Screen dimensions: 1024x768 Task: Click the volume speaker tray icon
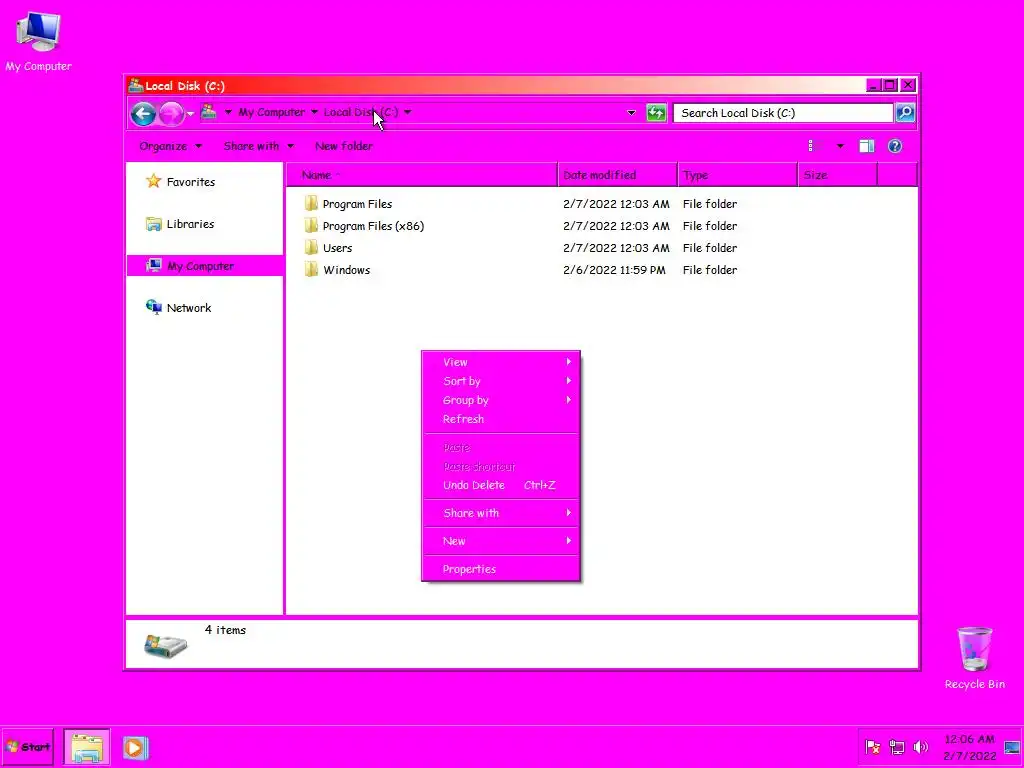click(x=920, y=747)
